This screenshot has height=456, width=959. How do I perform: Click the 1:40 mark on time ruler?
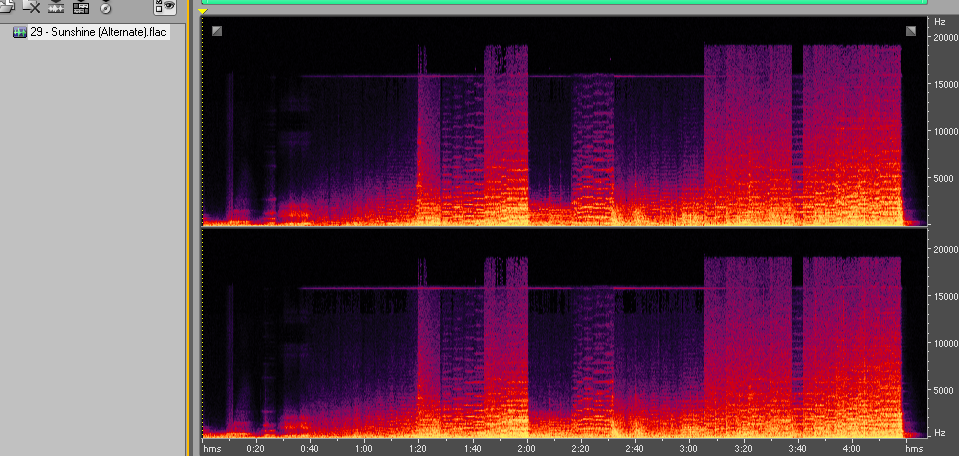pos(473,449)
